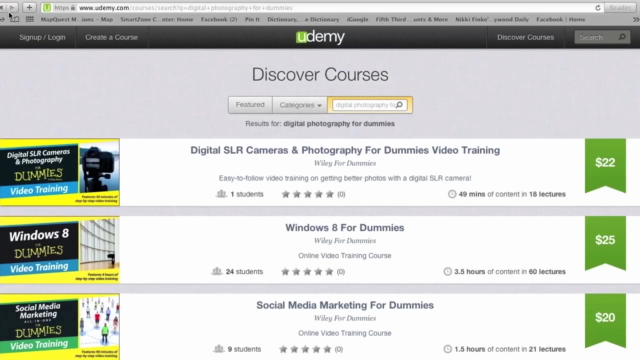Click the Pin It bookmark
The image size is (640, 360).
[252, 19]
